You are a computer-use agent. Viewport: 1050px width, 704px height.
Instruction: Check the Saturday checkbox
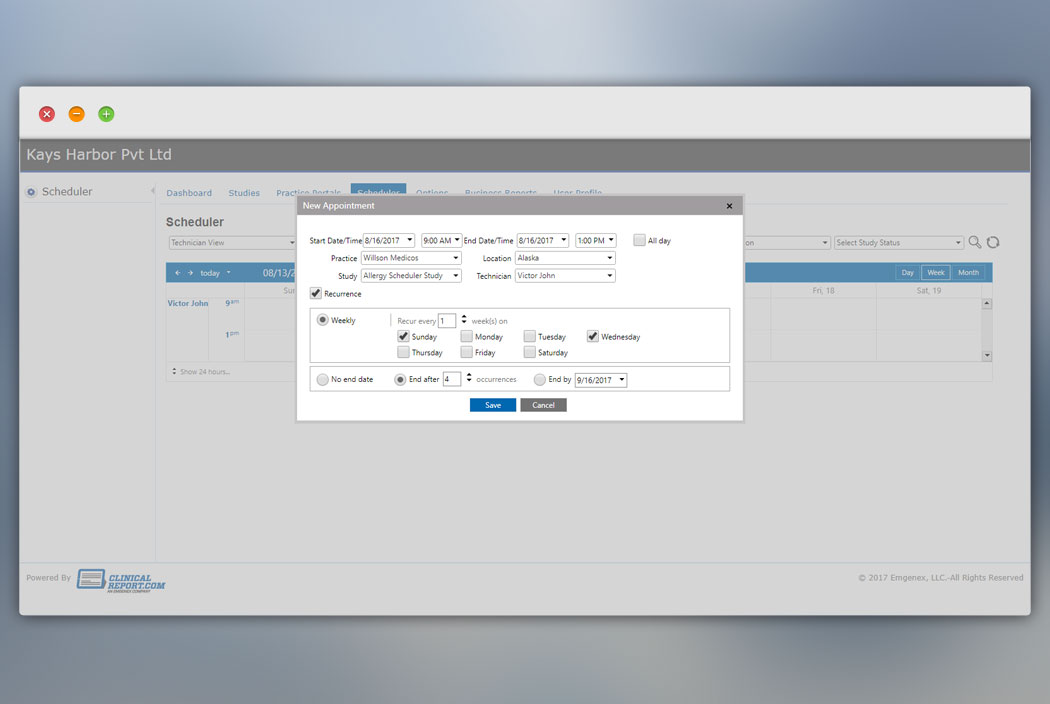pos(530,352)
